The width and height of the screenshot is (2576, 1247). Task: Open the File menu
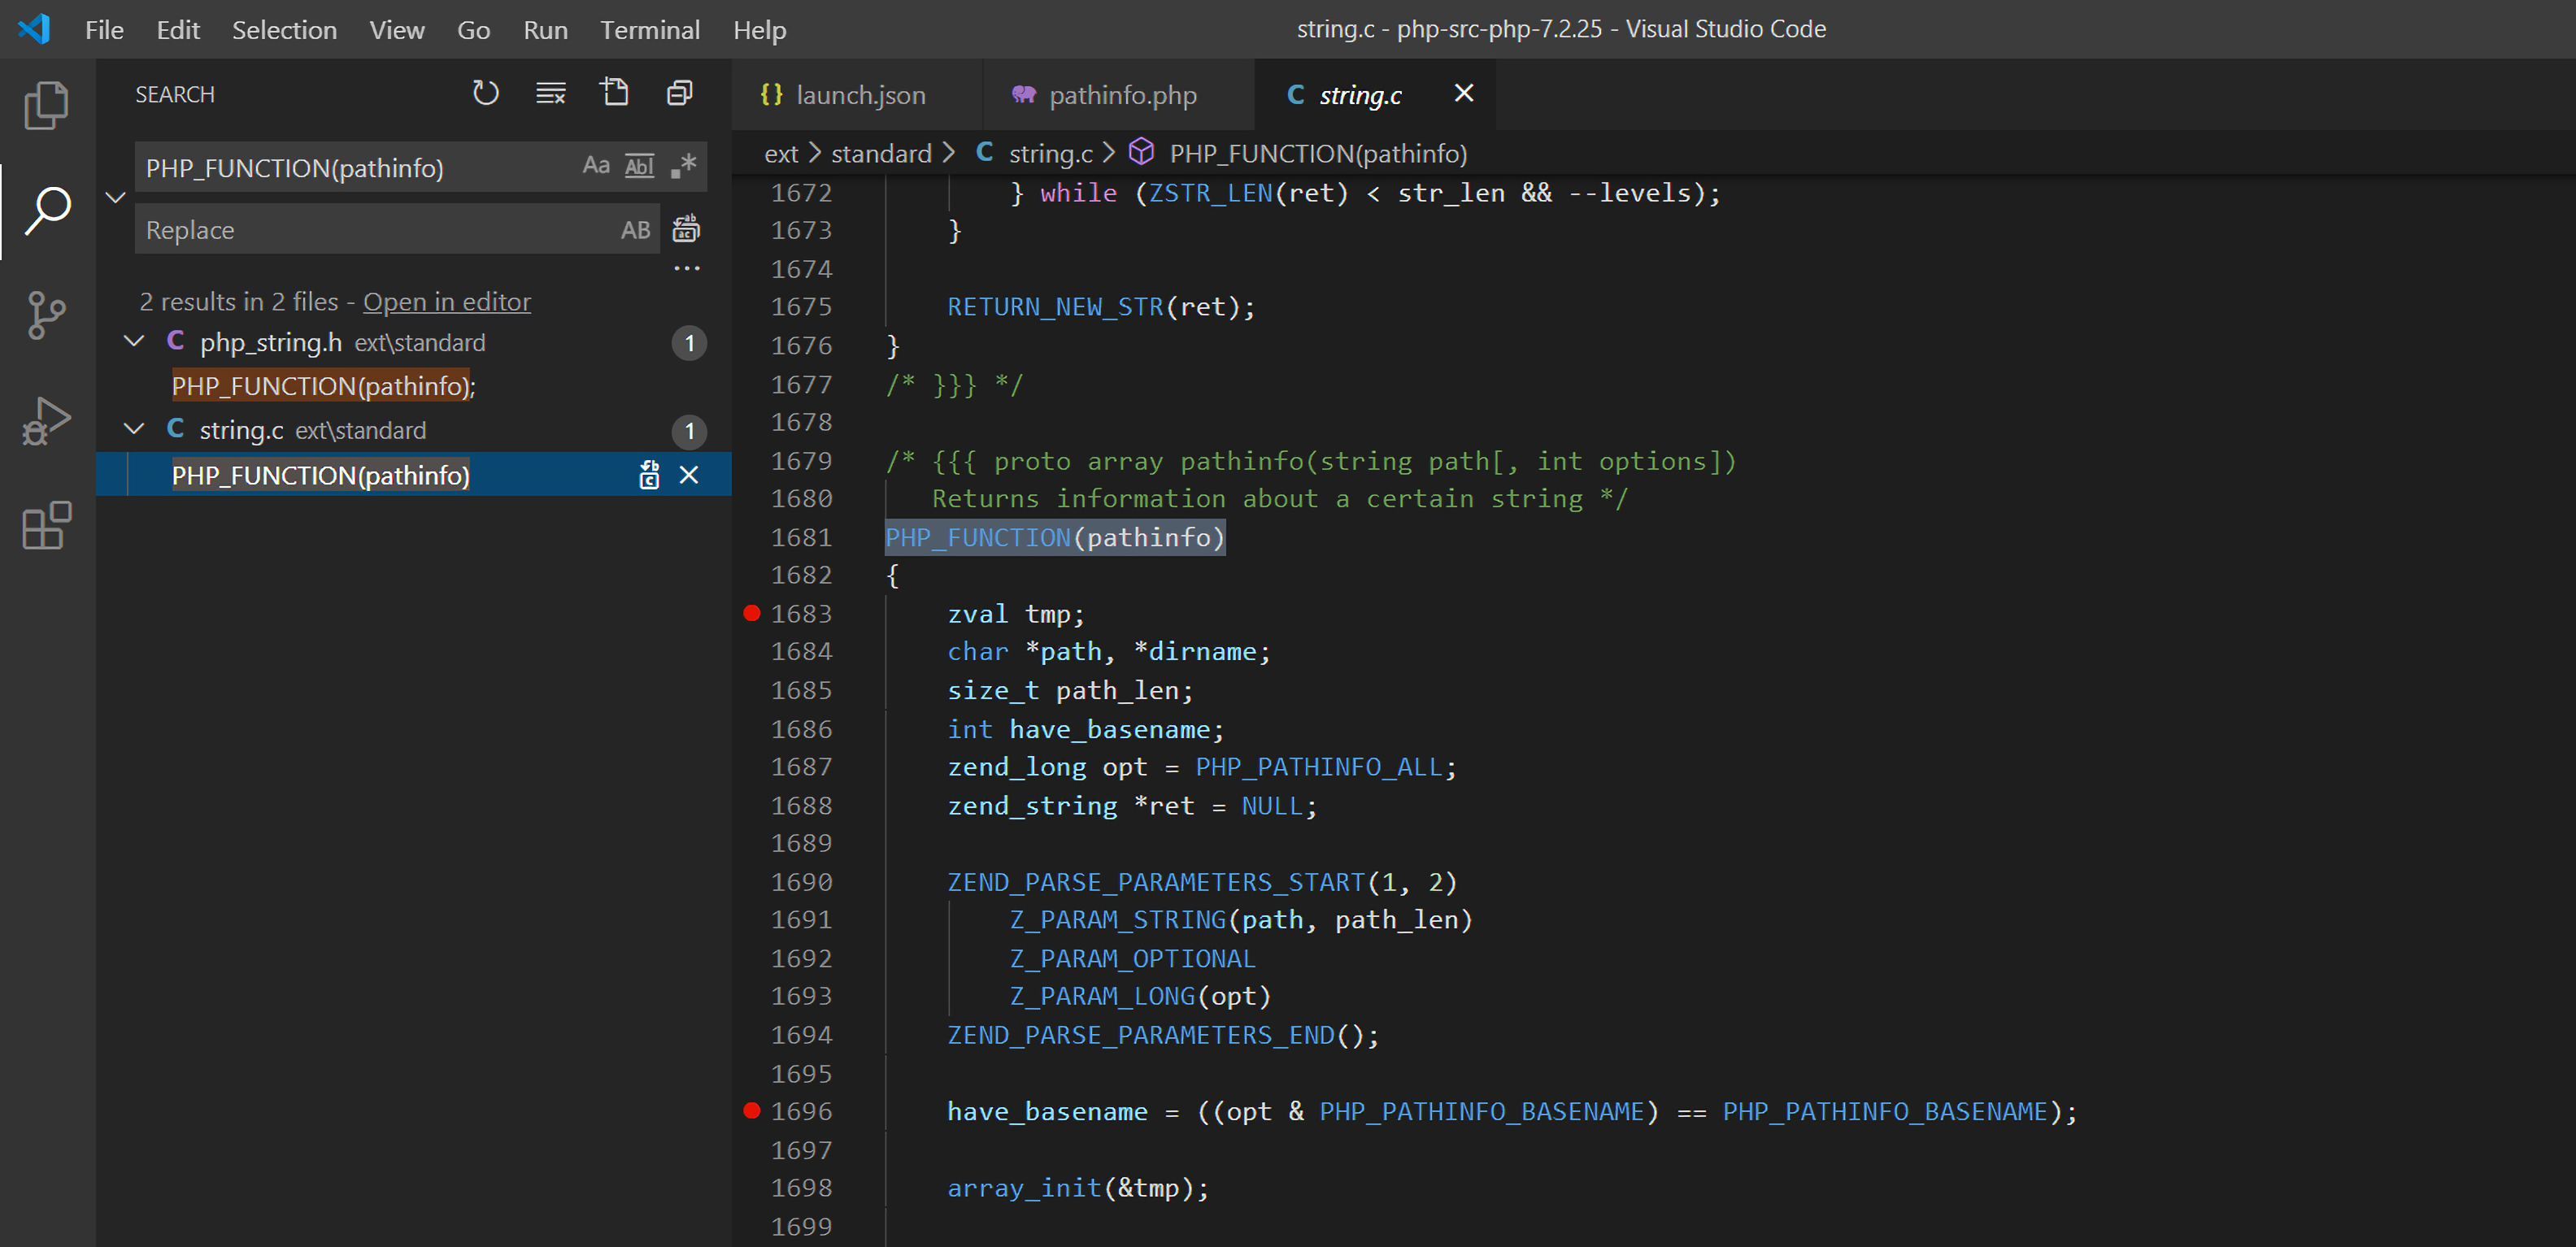104,29
